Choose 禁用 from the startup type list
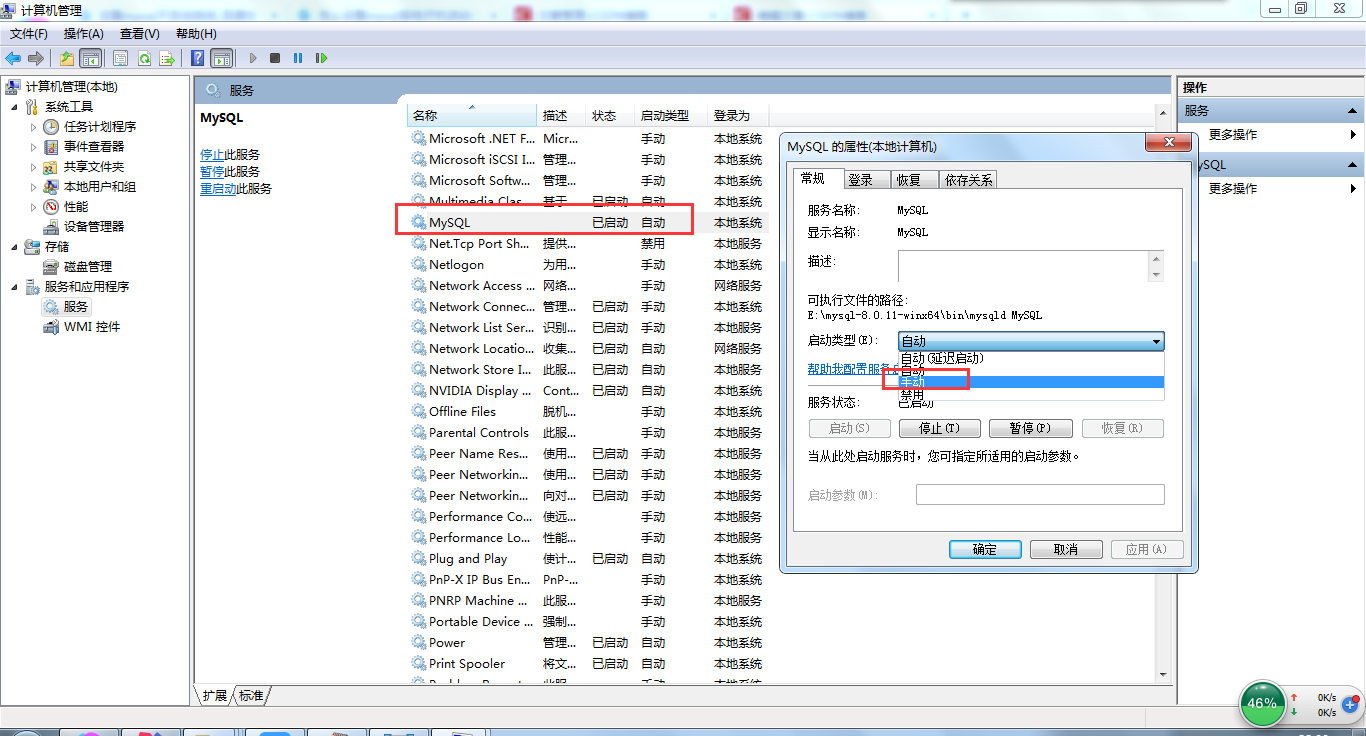This screenshot has width=1366, height=736. pyautogui.click(x=1031, y=394)
